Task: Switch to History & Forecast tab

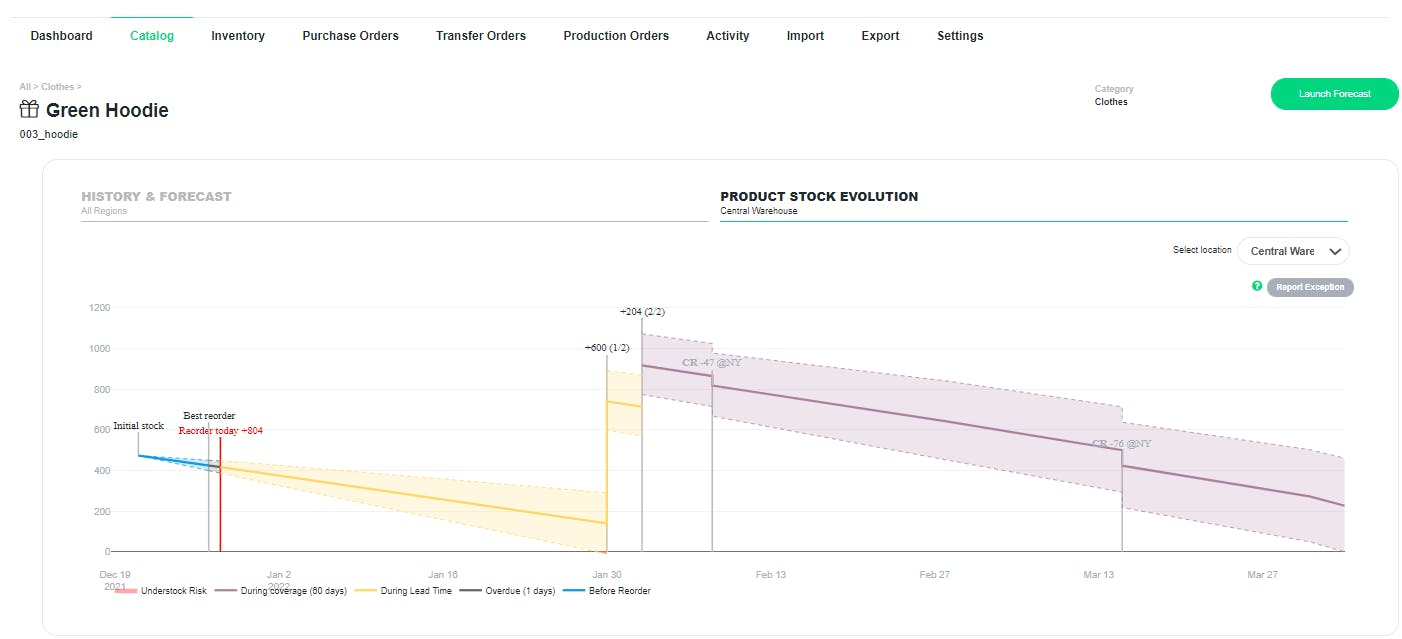Action: pyautogui.click(x=156, y=197)
